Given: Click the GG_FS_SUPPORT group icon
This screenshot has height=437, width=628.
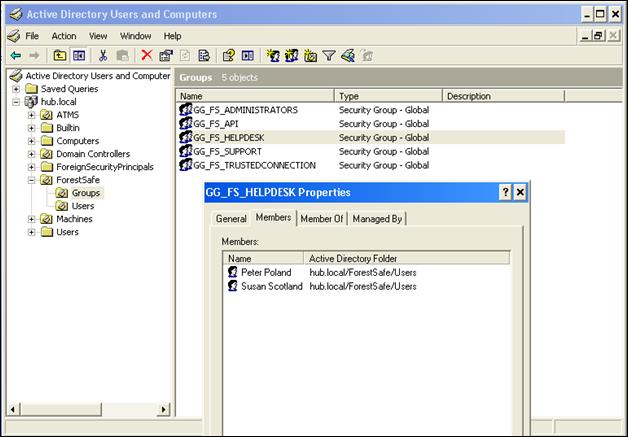Looking at the screenshot, I should pyautogui.click(x=186, y=151).
